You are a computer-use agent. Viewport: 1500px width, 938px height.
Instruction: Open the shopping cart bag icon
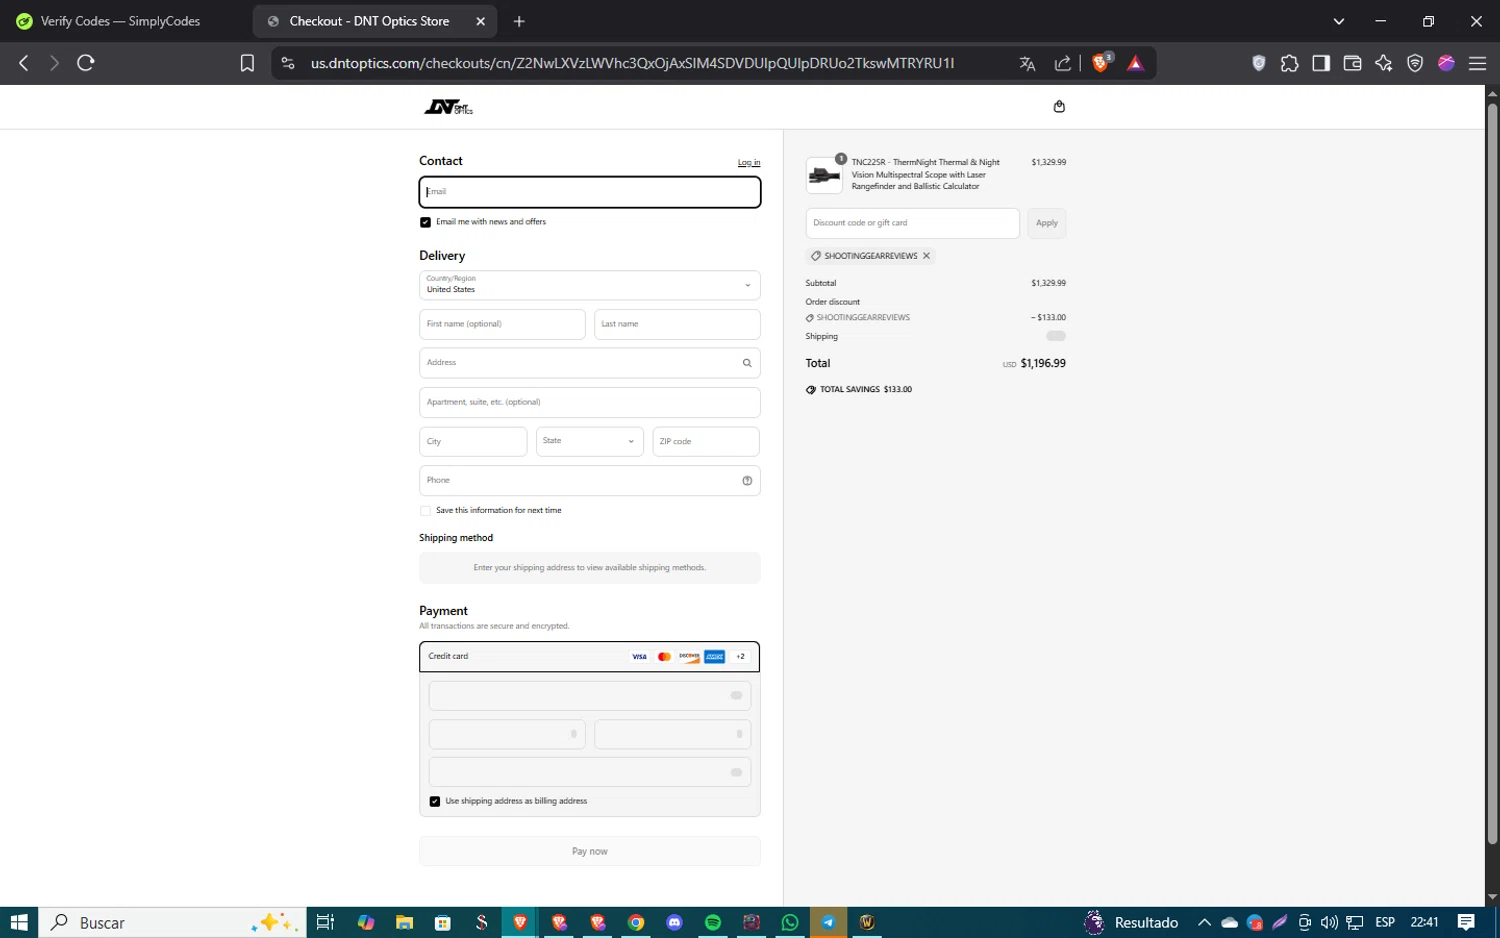[1059, 107]
